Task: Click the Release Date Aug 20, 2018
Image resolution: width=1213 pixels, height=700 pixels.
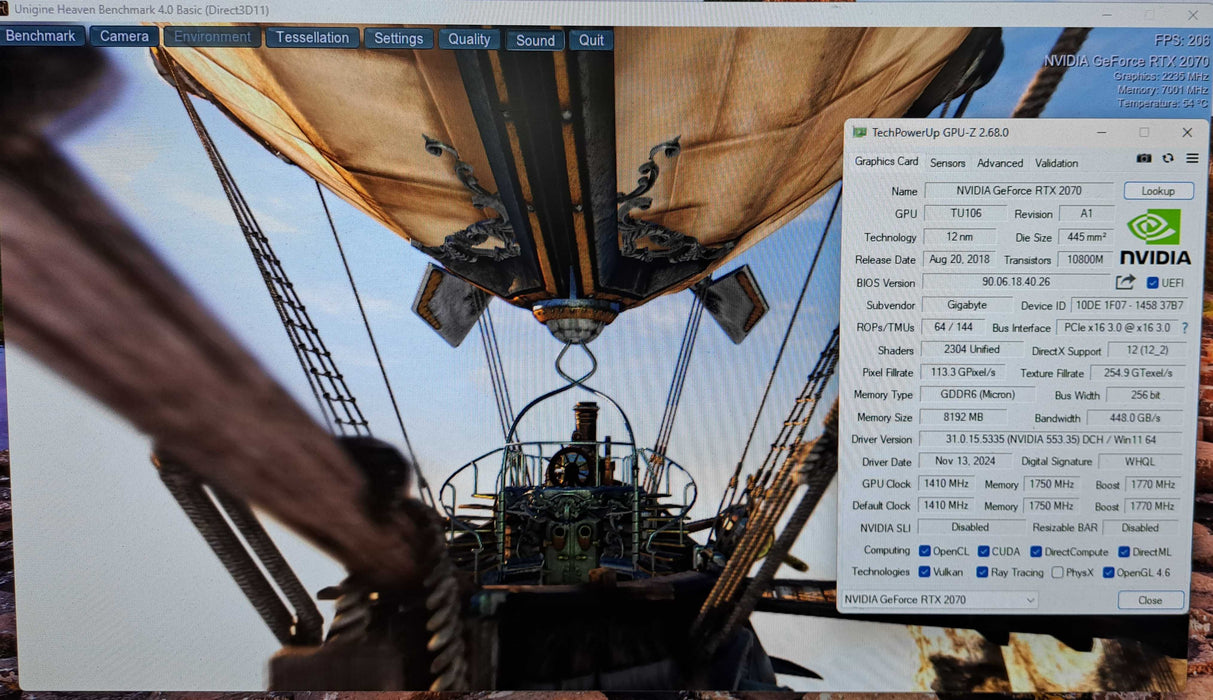Action: click(x=959, y=259)
